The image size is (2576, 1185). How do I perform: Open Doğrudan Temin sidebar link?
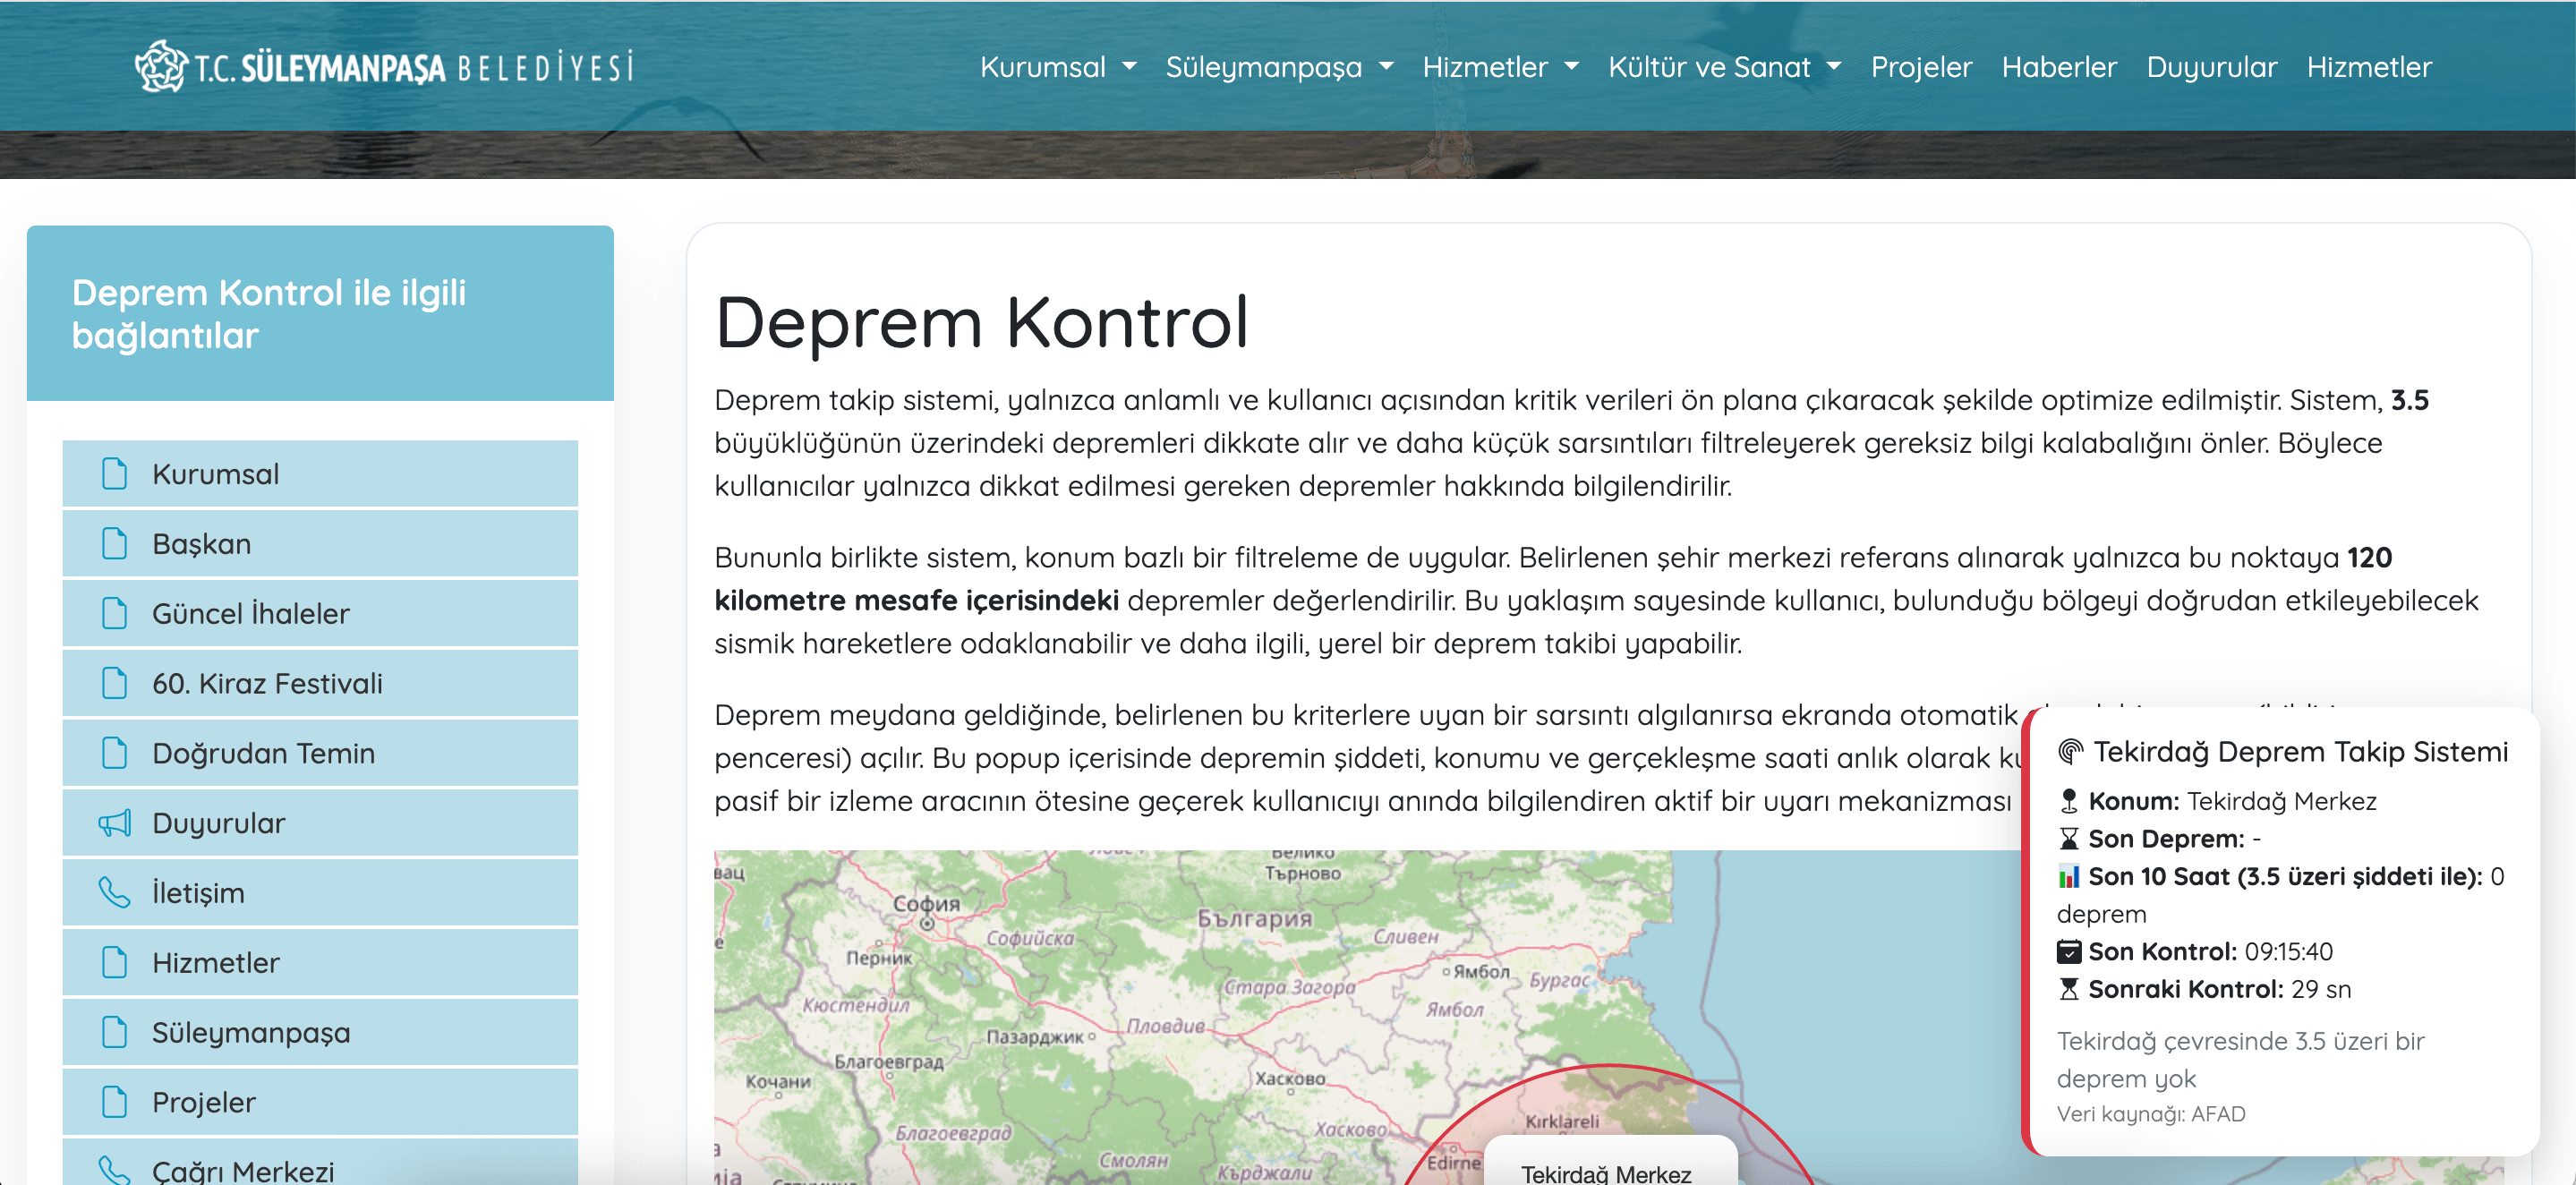320,753
